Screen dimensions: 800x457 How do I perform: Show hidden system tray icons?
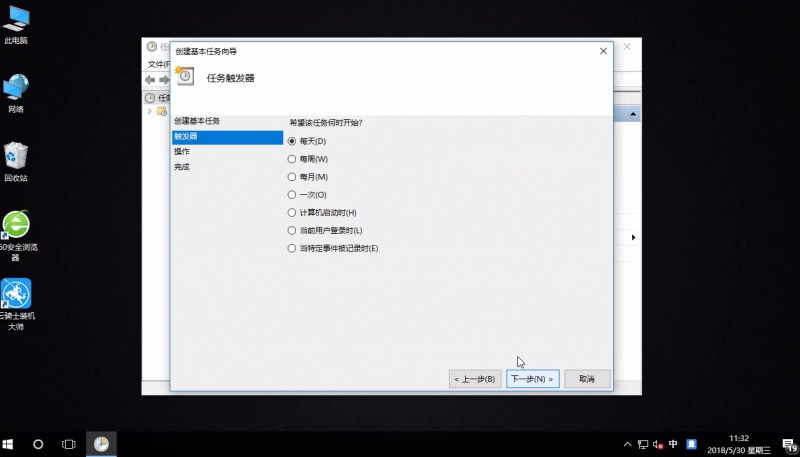628,444
